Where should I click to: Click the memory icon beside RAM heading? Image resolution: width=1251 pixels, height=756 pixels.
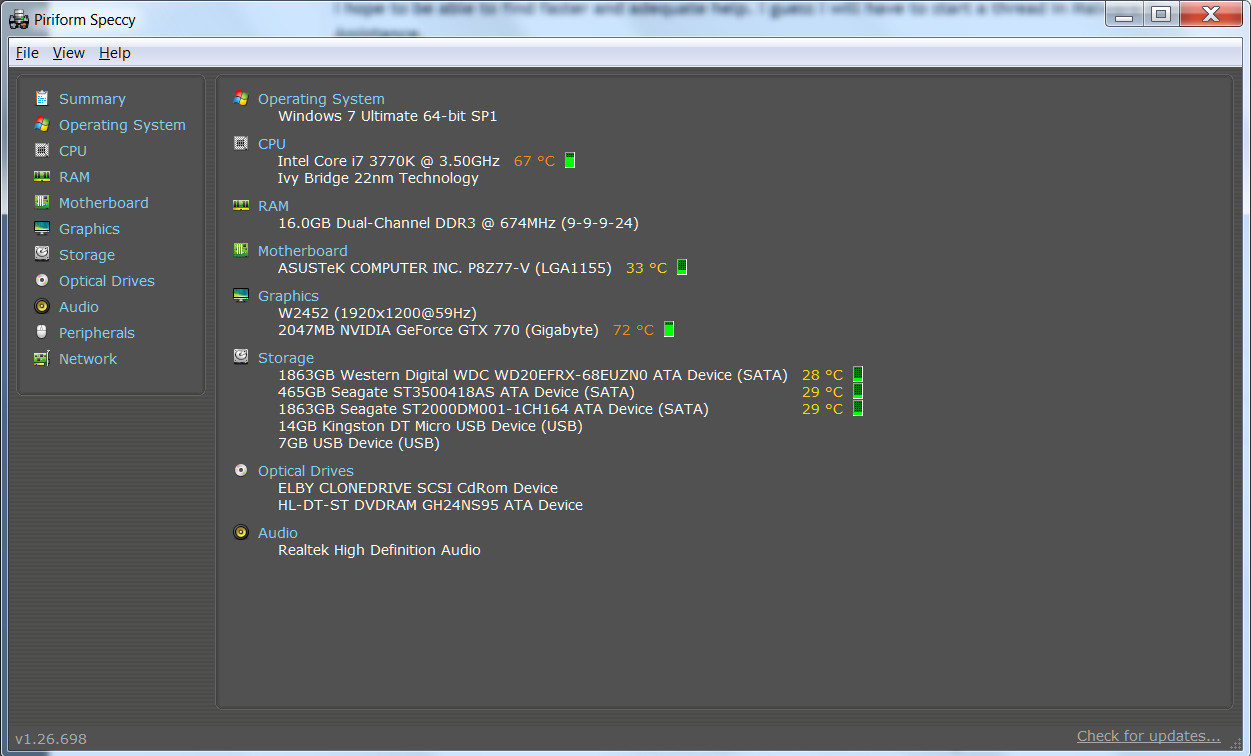(x=241, y=205)
